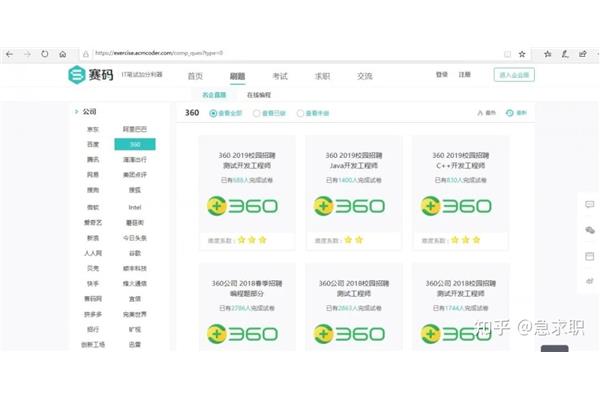Viewport: 600px width, 400px height.
Task: Open the 360 2019 Java开发工程师 card
Action: coord(354,193)
